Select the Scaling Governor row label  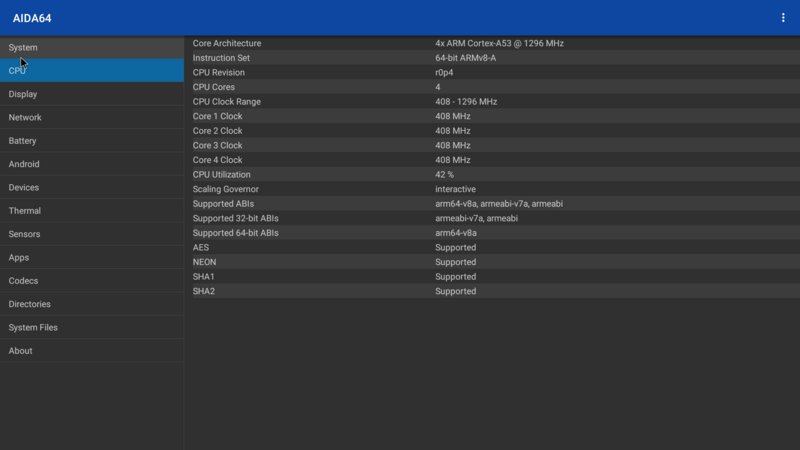226,189
